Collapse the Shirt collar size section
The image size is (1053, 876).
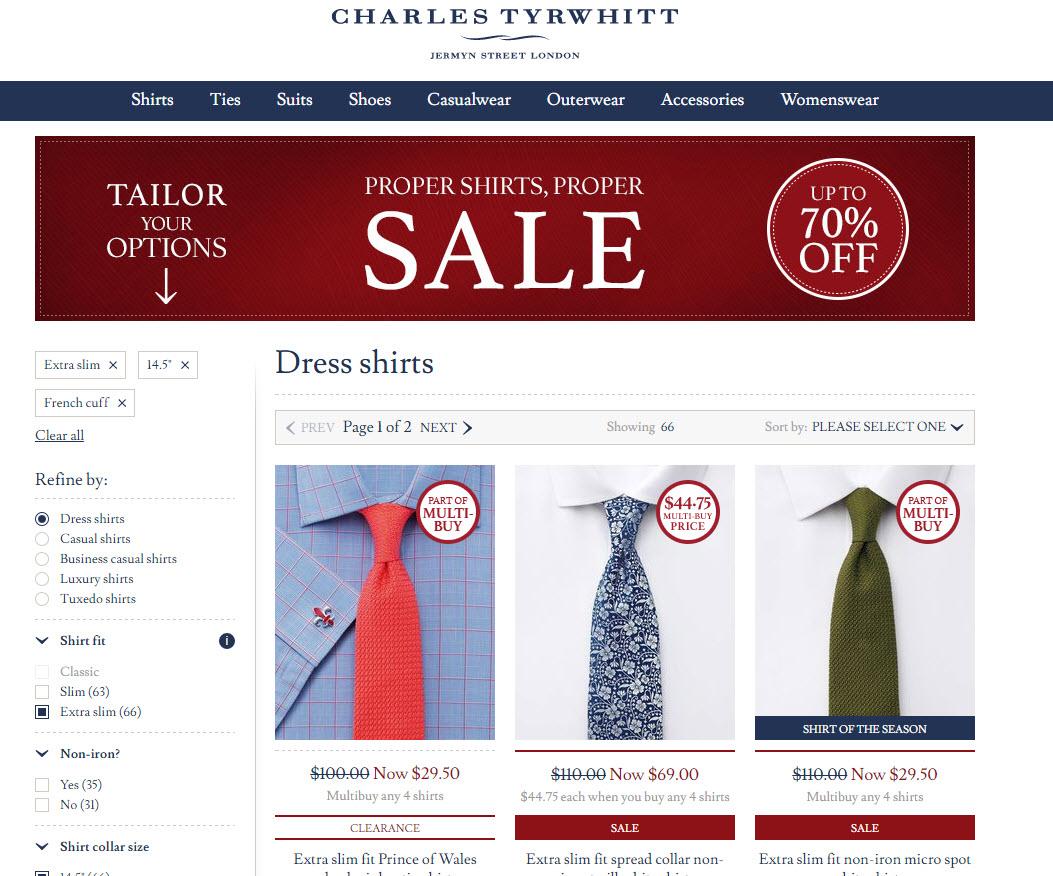(x=42, y=846)
